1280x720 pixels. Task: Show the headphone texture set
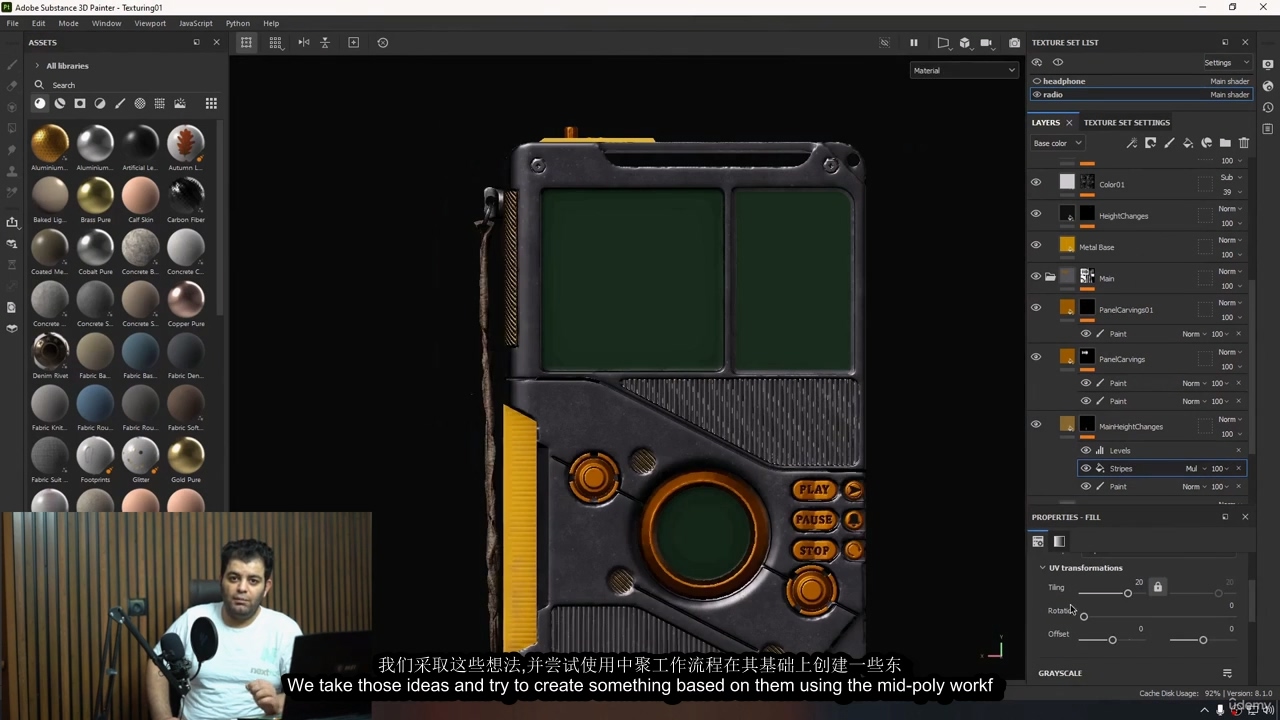[x=1037, y=81]
